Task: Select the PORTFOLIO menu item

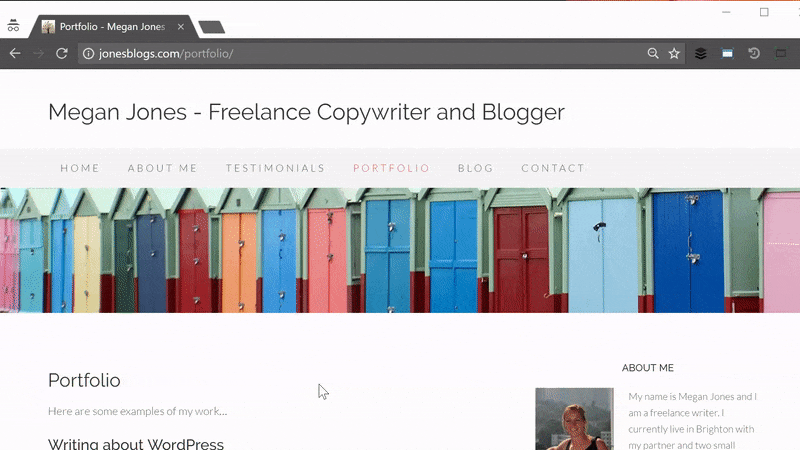Action: 391,168
